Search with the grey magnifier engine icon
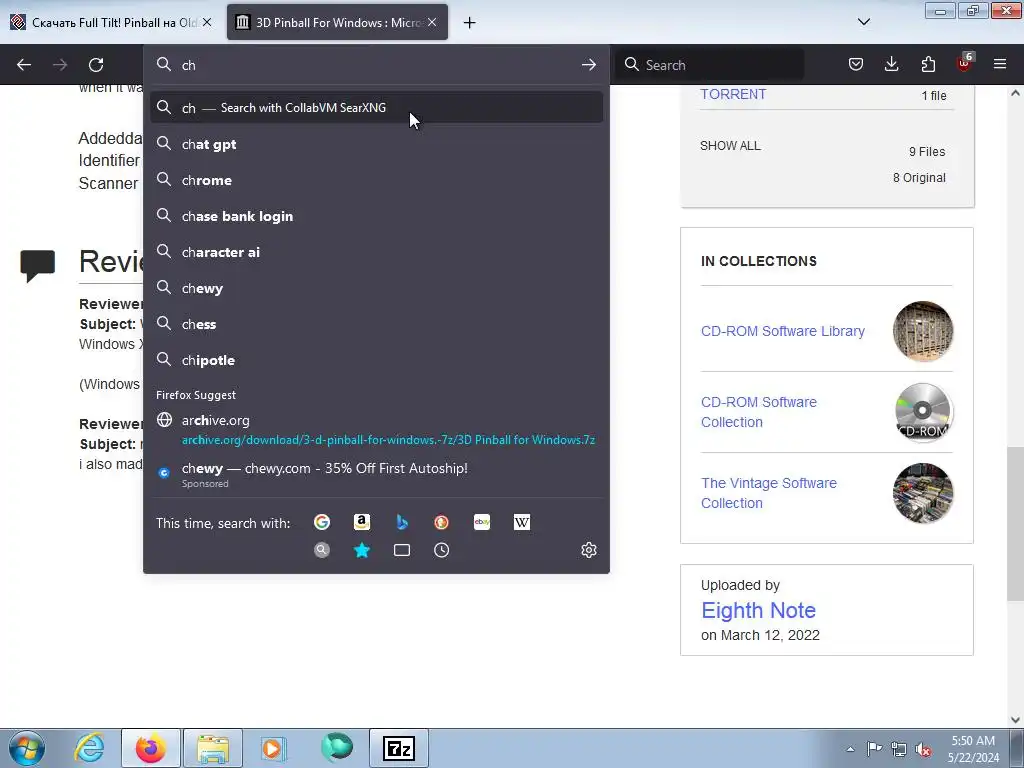 pyautogui.click(x=322, y=550)
